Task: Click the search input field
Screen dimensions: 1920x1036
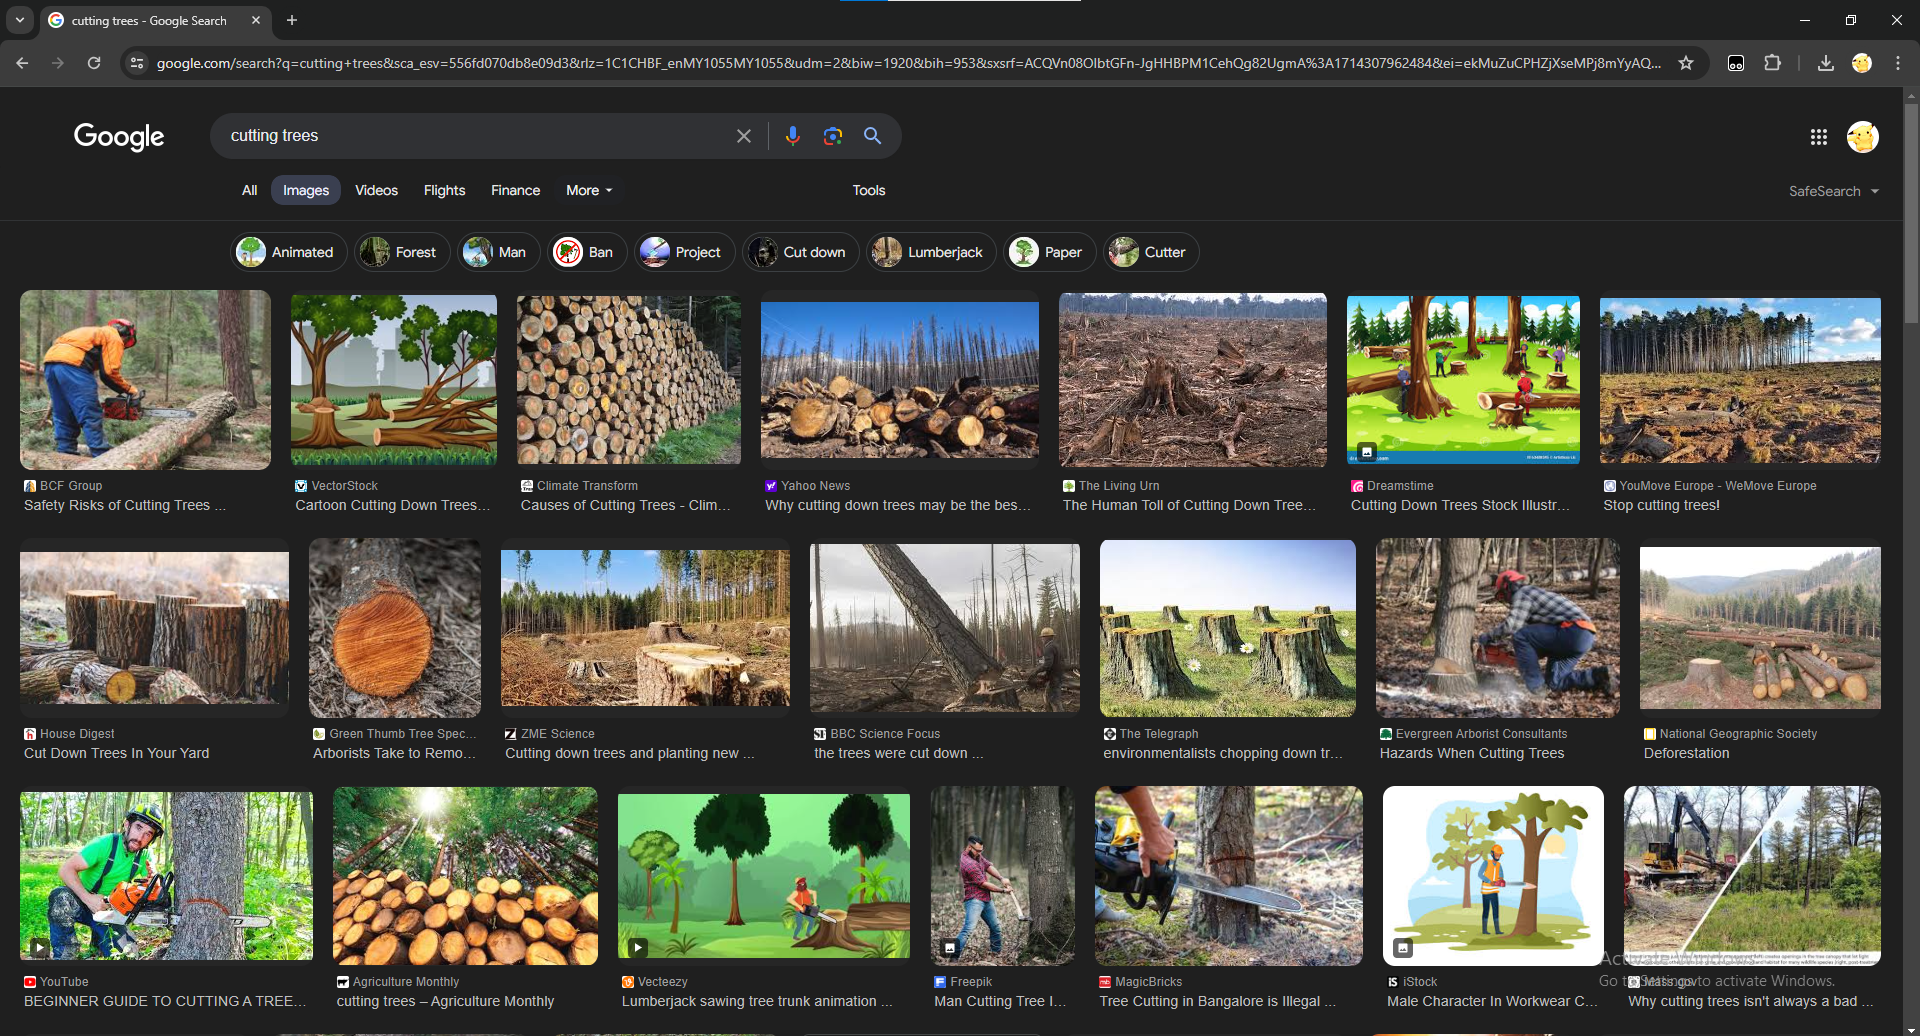Action: pos(475,136)
